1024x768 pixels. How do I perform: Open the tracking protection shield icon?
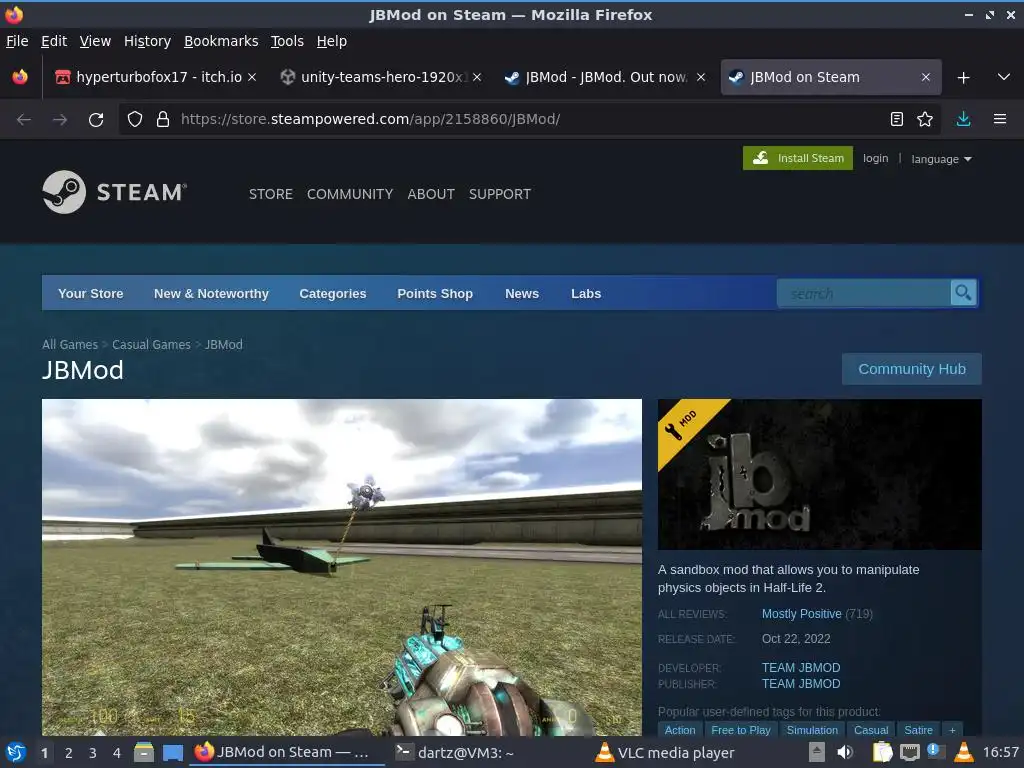(x=135, y=119)
